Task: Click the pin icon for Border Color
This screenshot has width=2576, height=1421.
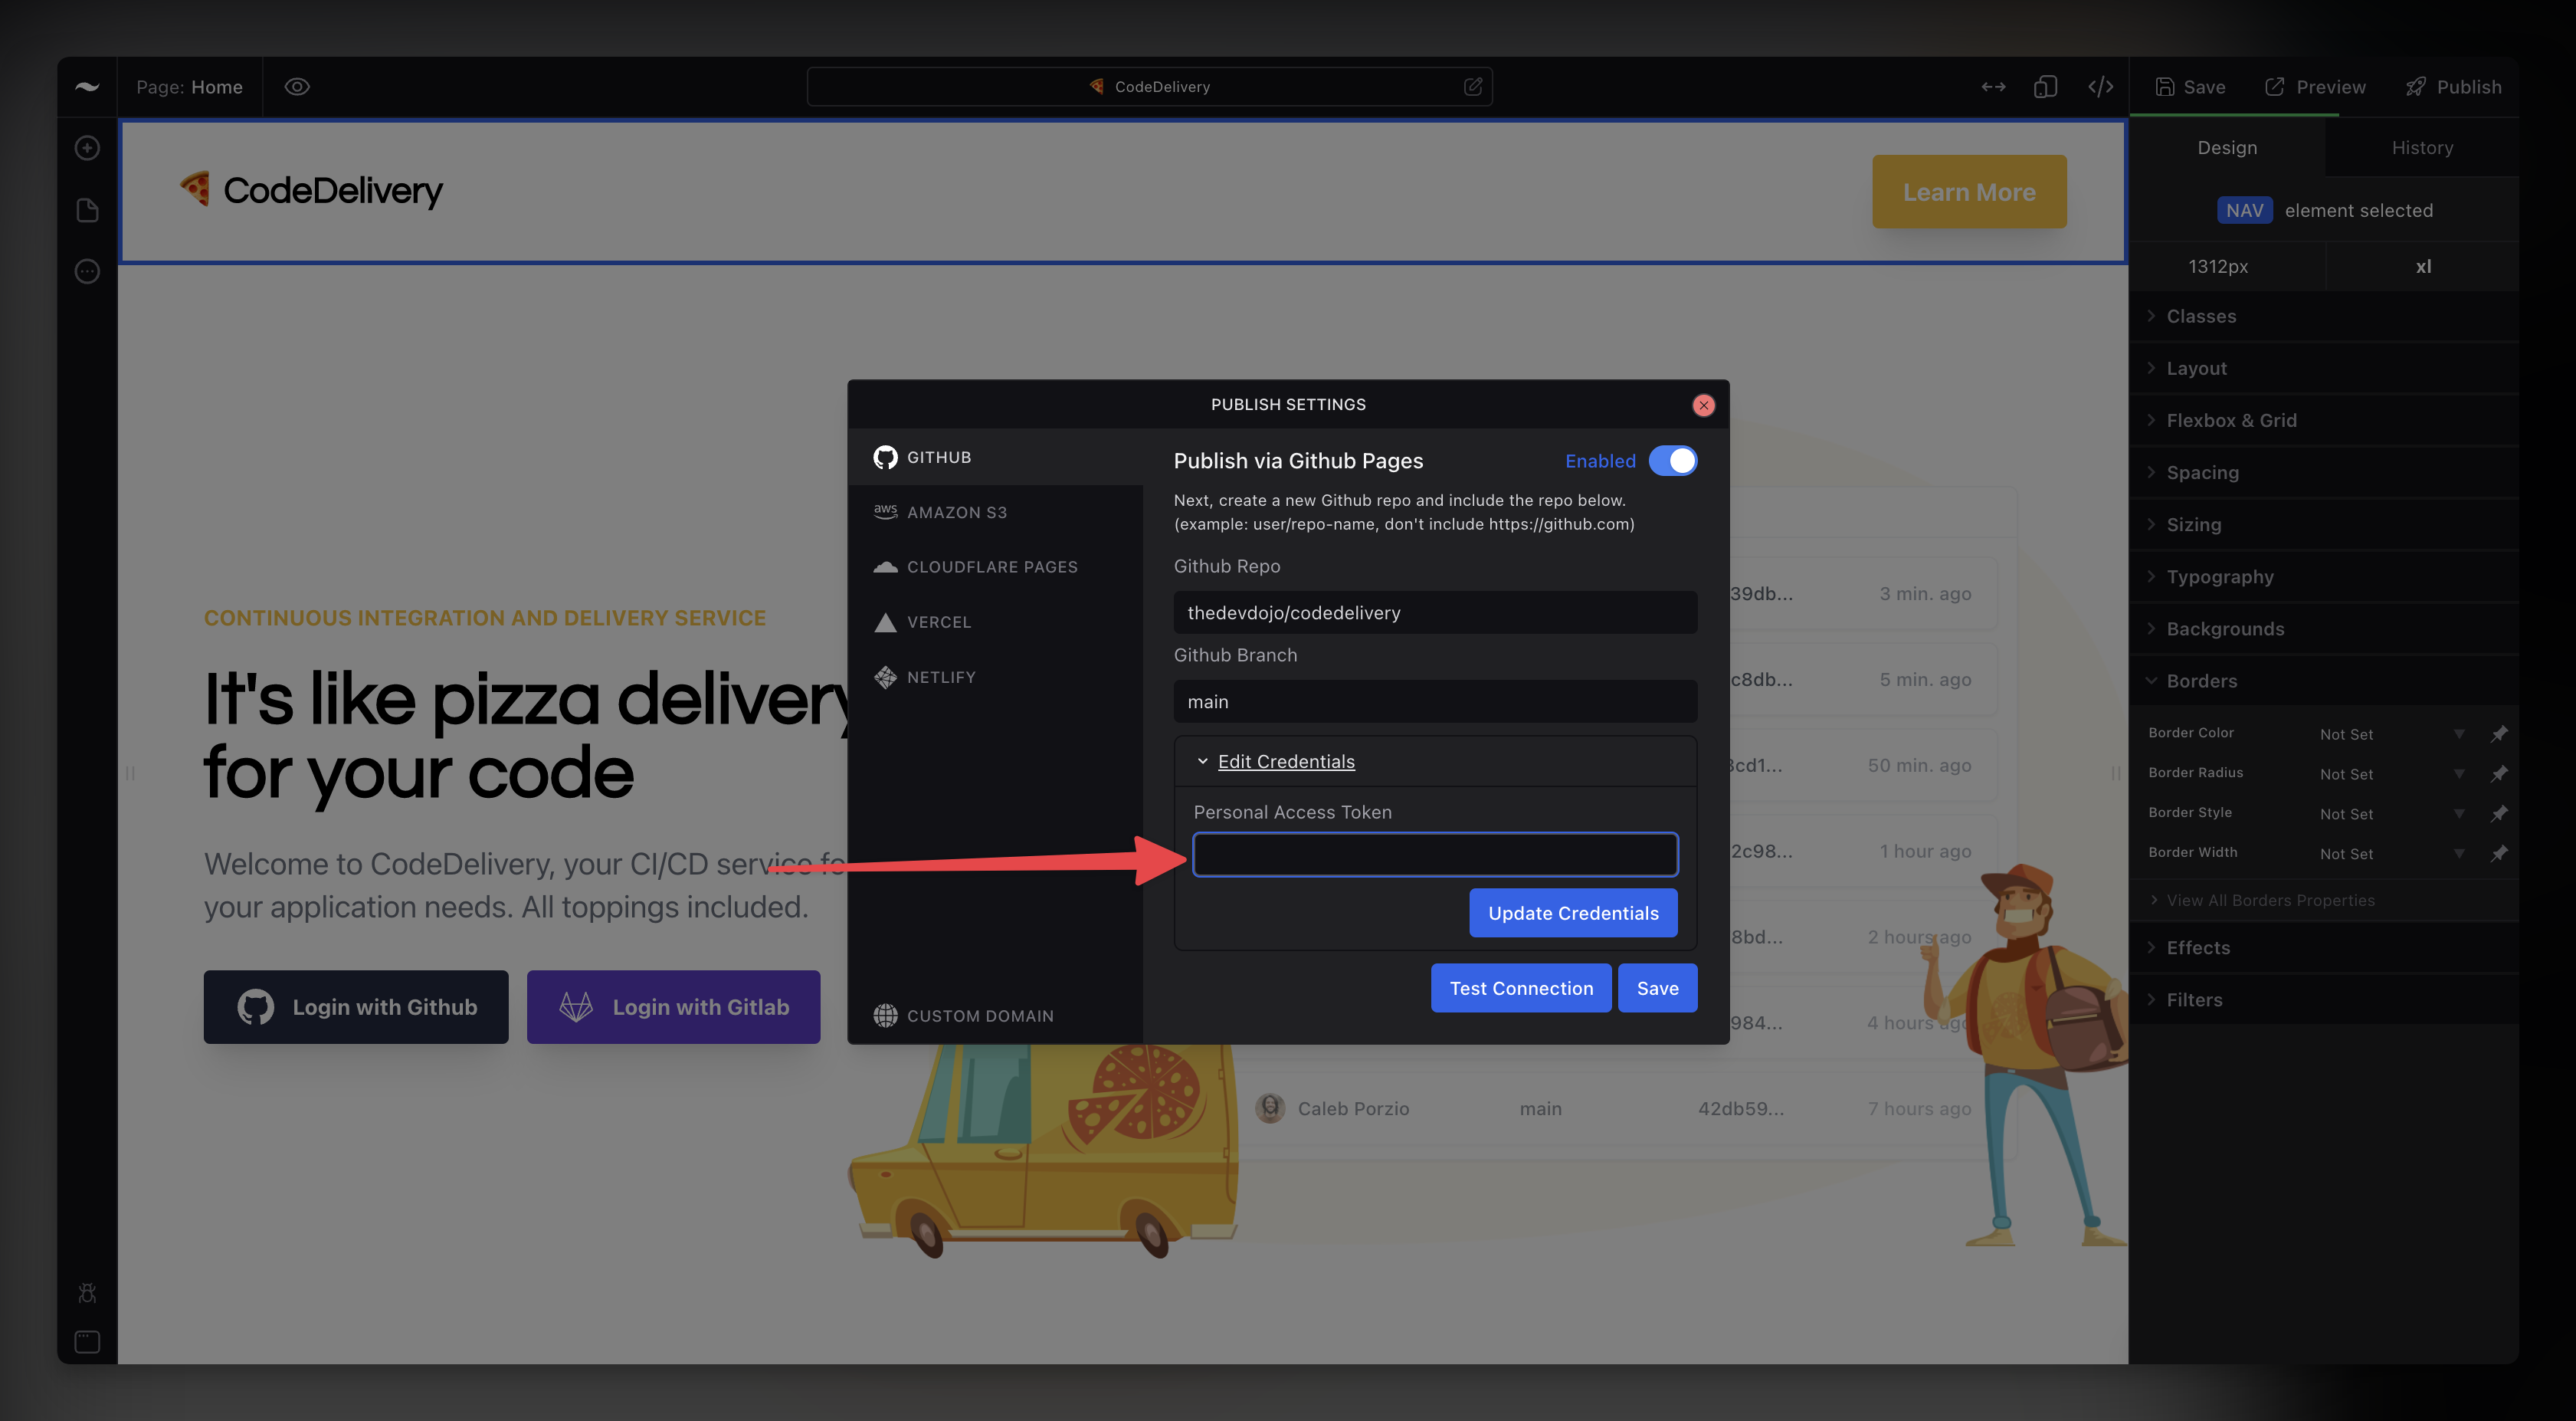Action: coord(2498,734)
